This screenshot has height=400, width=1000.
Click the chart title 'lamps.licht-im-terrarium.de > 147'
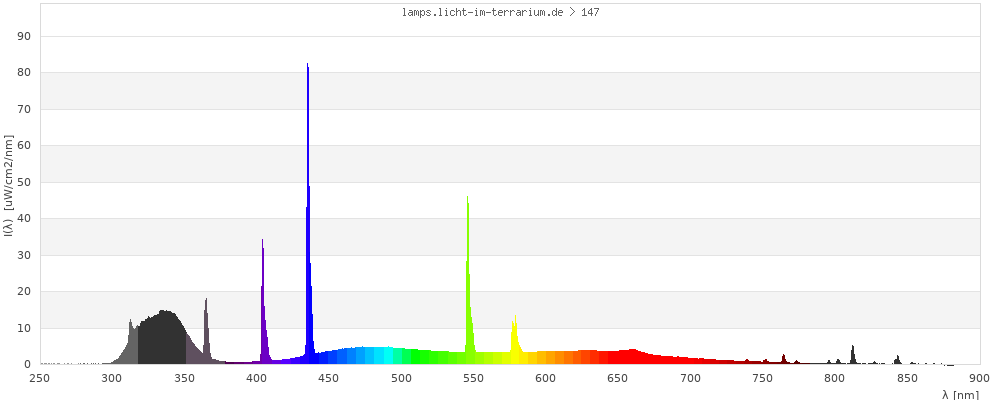[500, 12]
